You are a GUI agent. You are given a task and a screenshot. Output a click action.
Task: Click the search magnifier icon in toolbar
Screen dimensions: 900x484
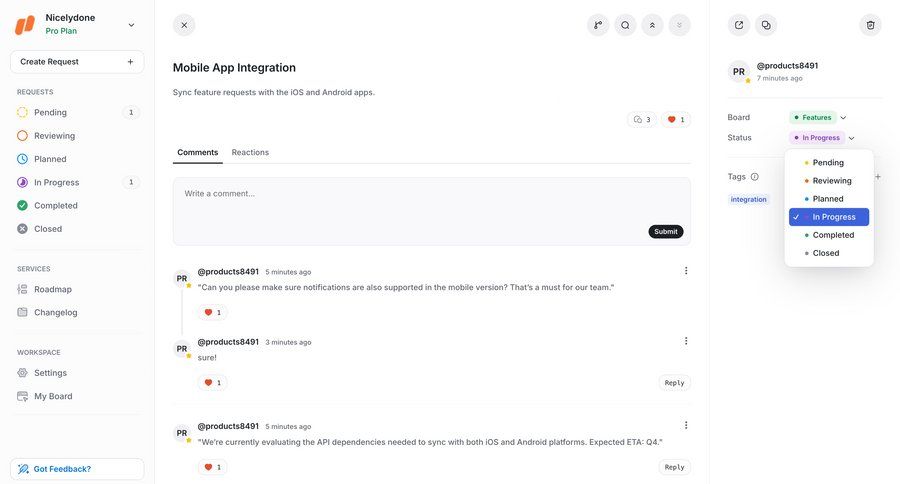pos(625,25)
